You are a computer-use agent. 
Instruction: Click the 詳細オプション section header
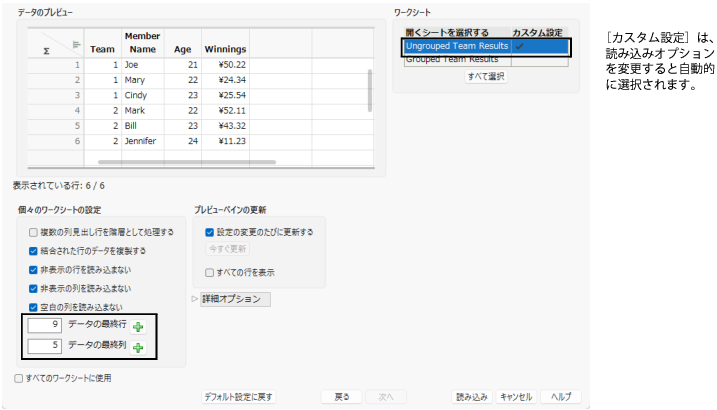click(x=235, y=299)
